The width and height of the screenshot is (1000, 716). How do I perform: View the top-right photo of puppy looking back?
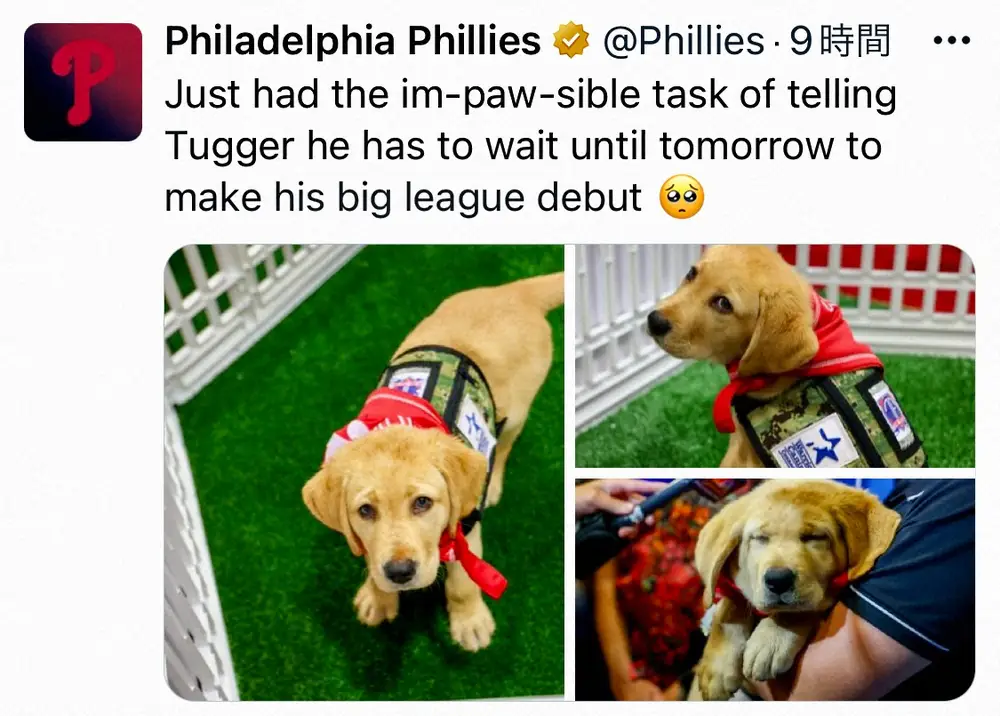[775, 356]
